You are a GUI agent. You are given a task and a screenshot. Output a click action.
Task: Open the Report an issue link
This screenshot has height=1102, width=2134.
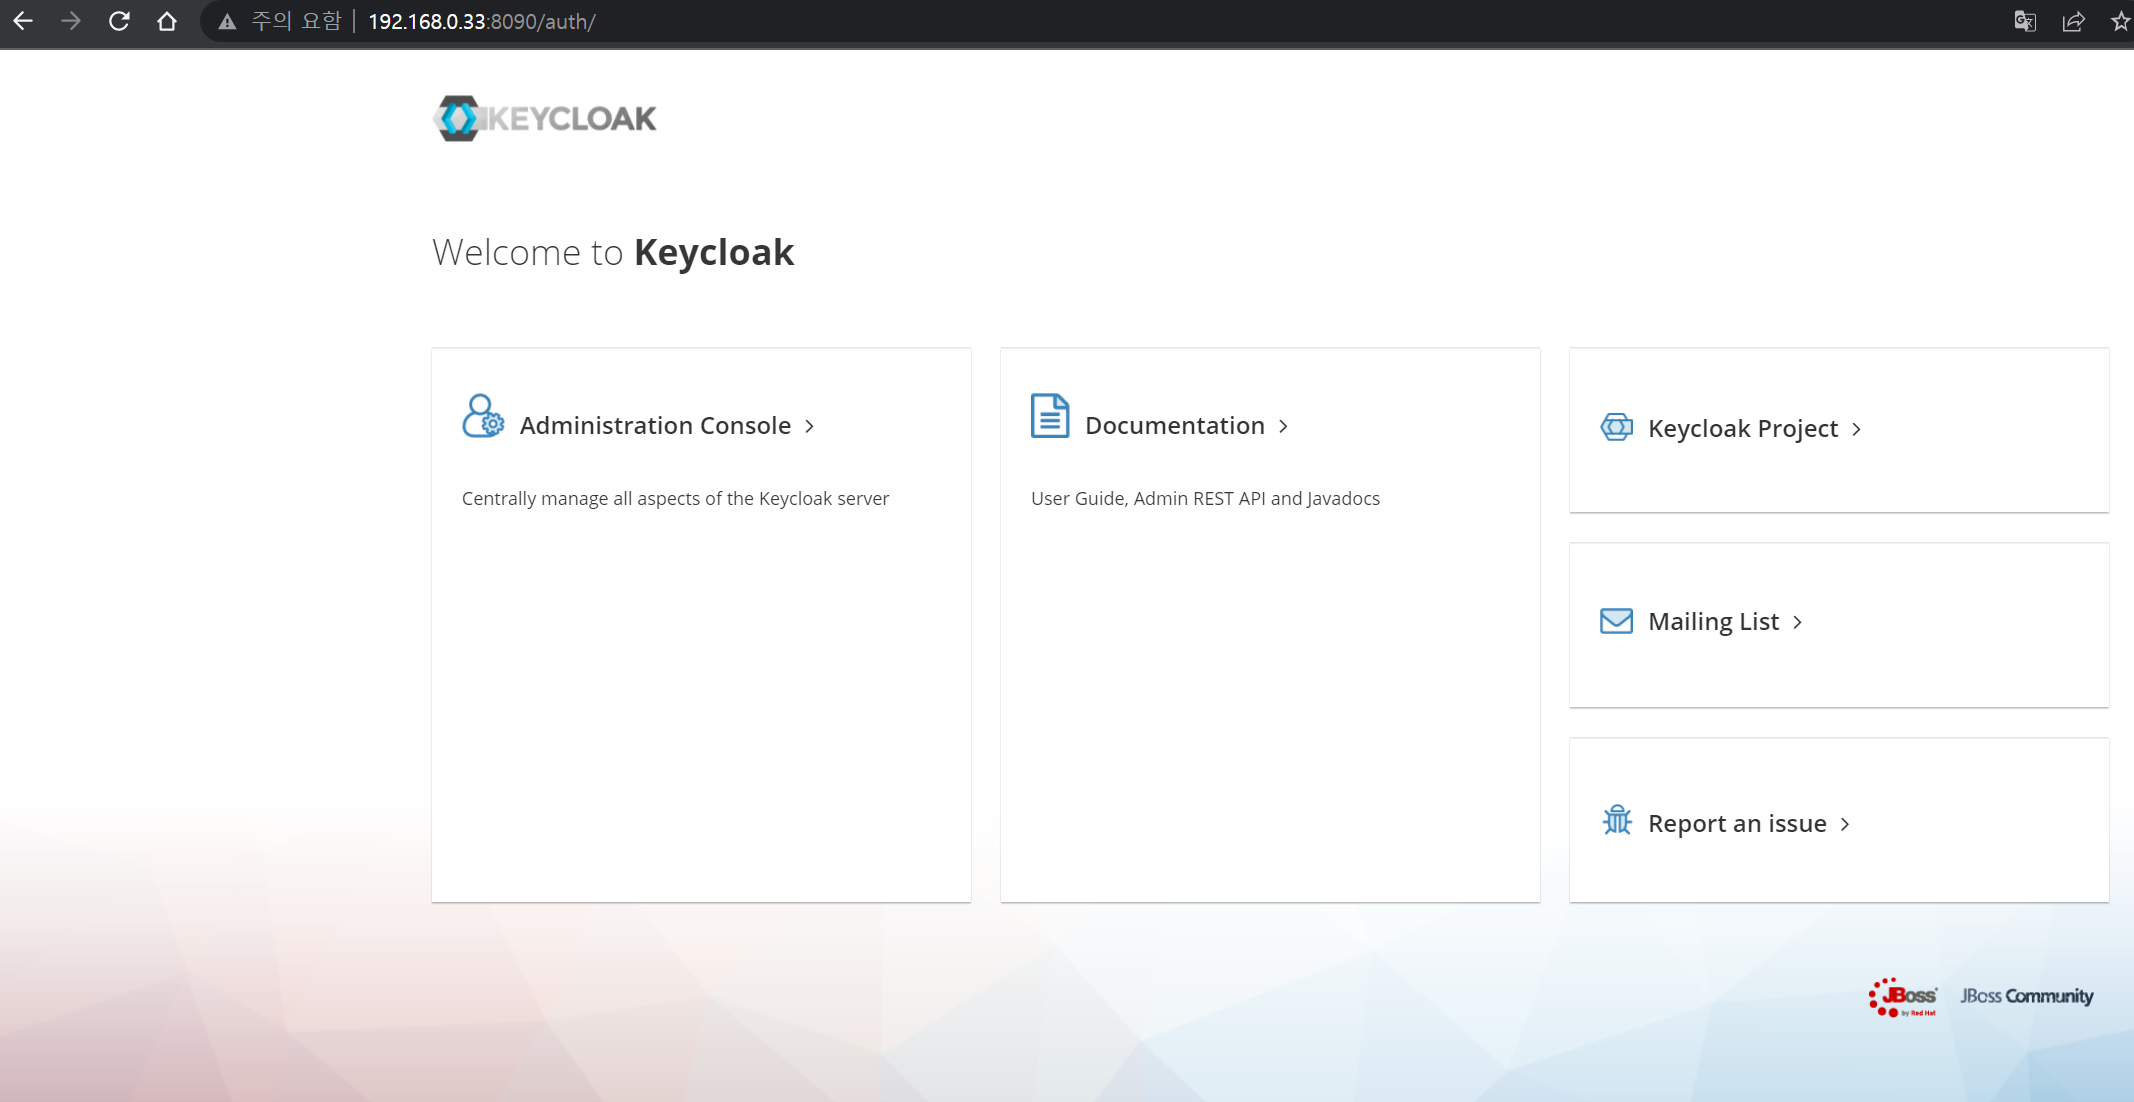1736,824
